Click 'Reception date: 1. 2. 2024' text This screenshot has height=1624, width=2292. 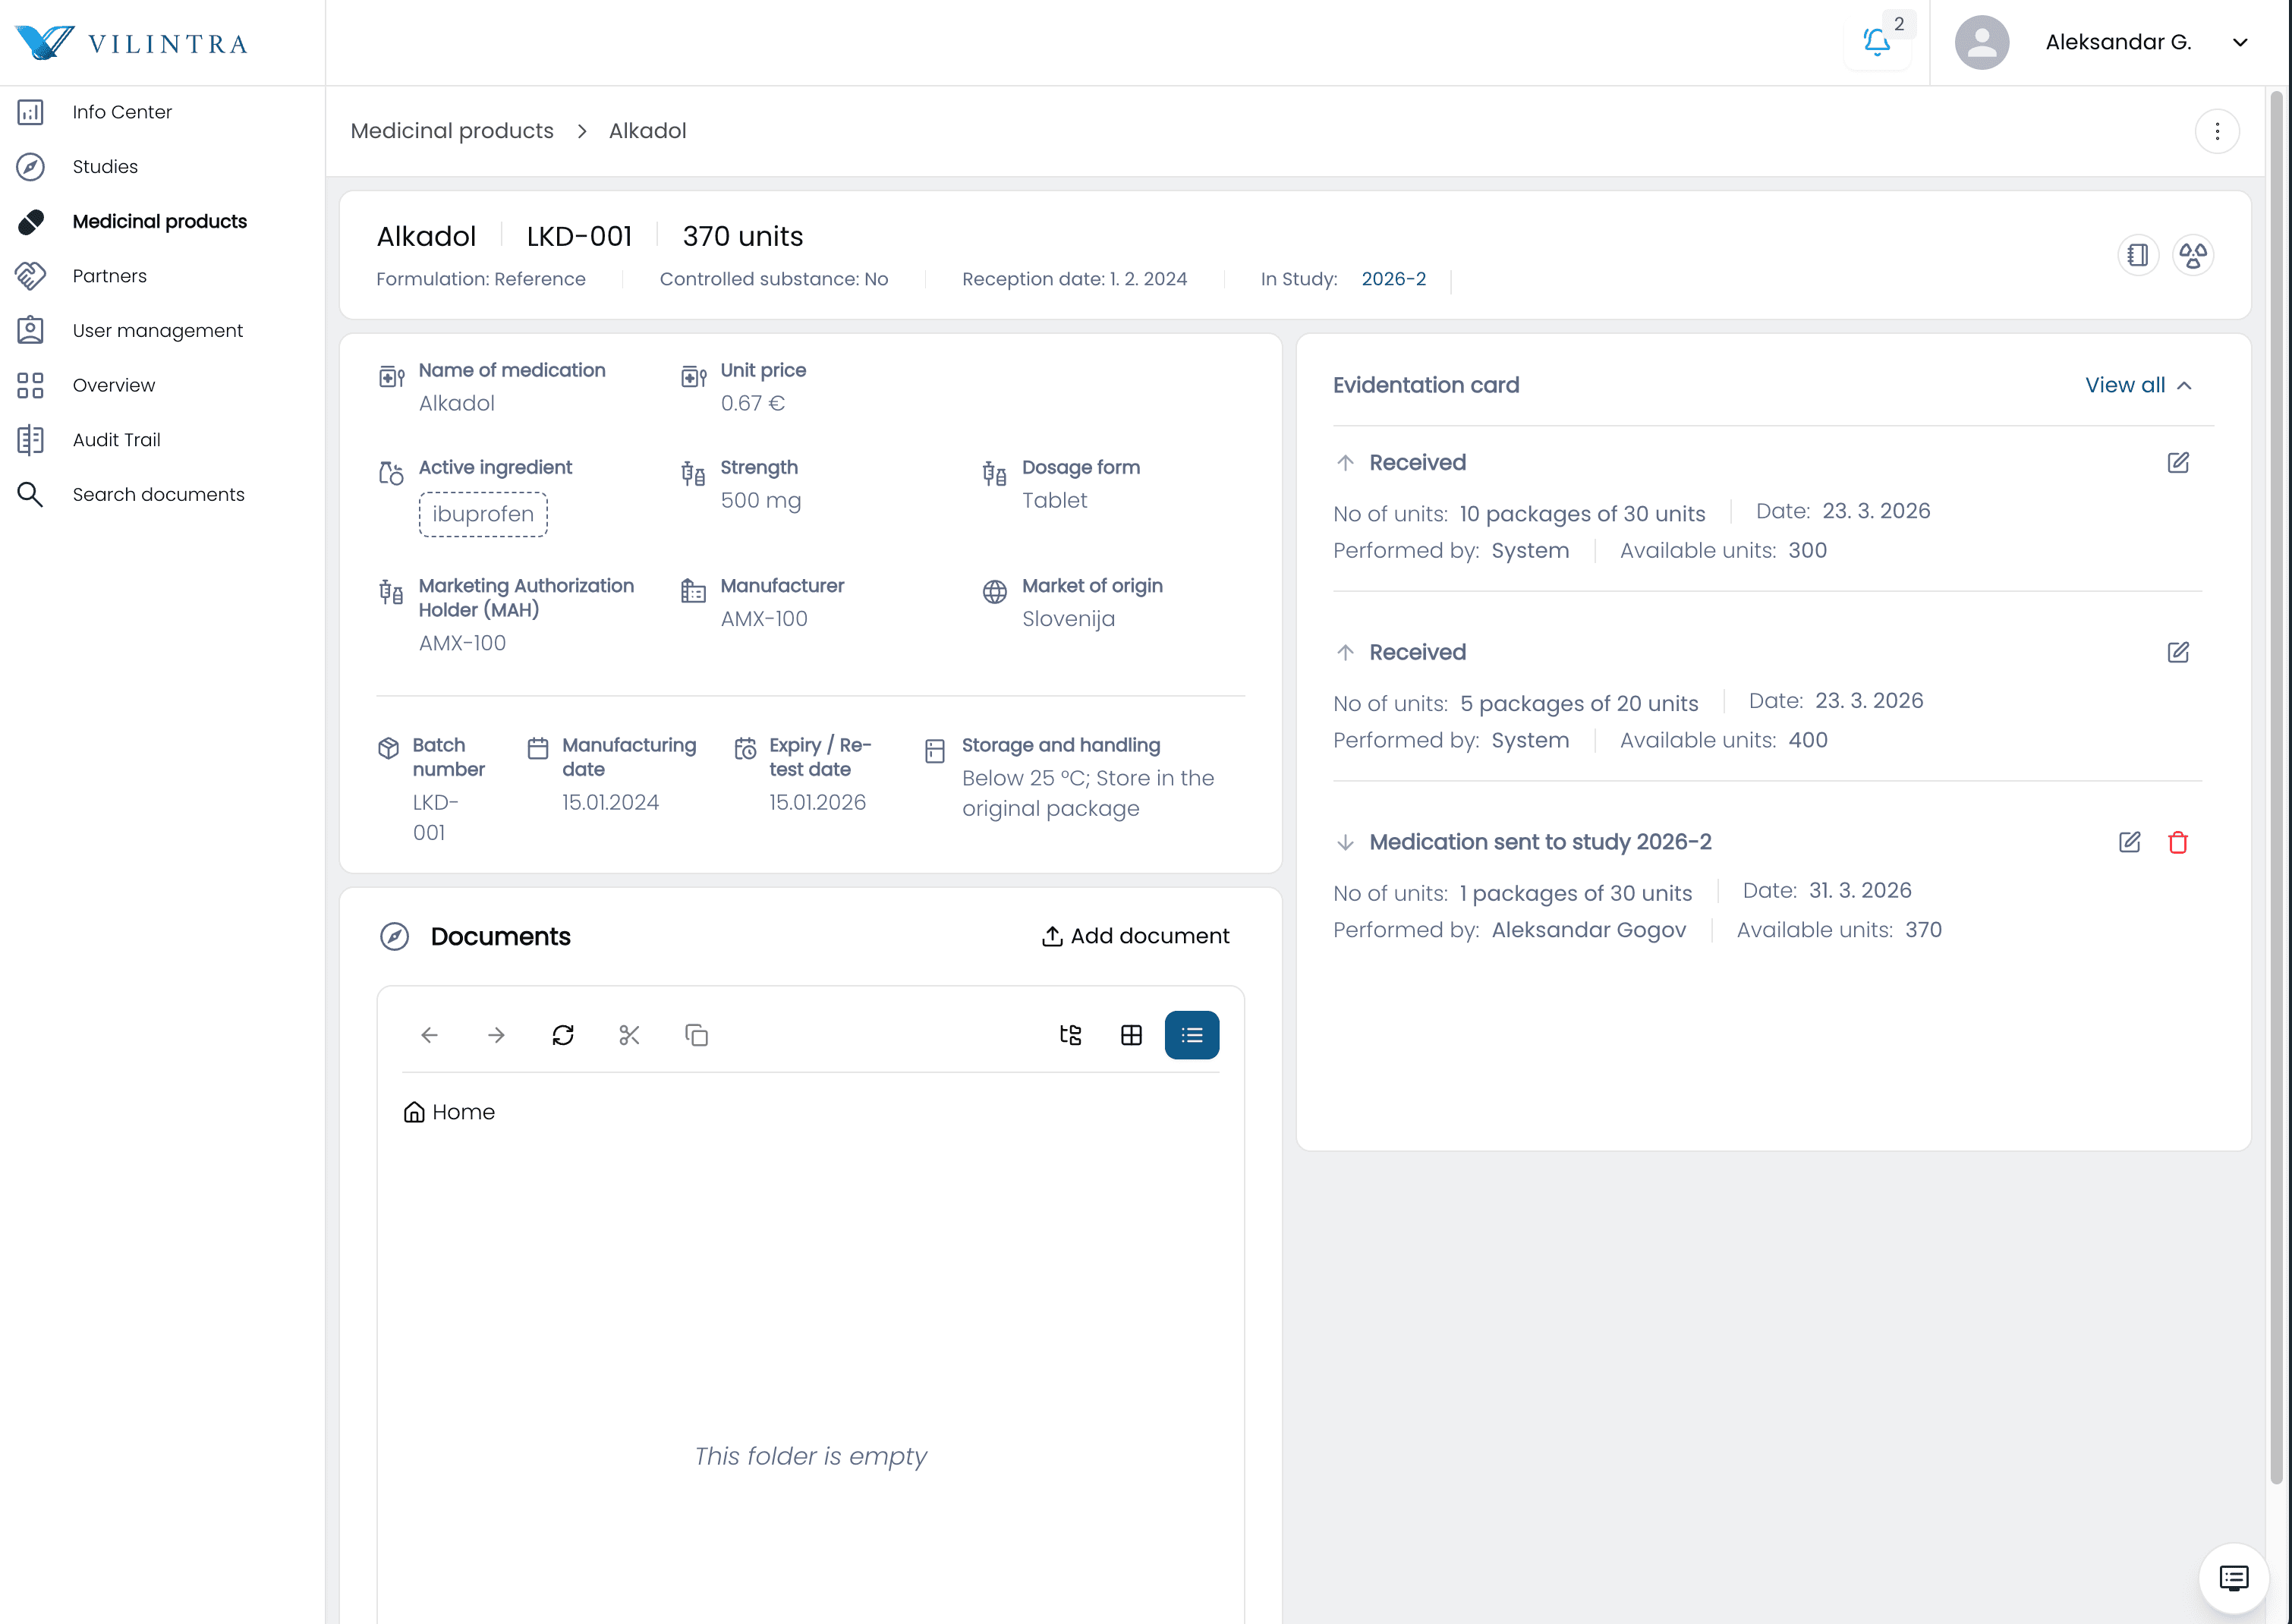(1074, 279)
